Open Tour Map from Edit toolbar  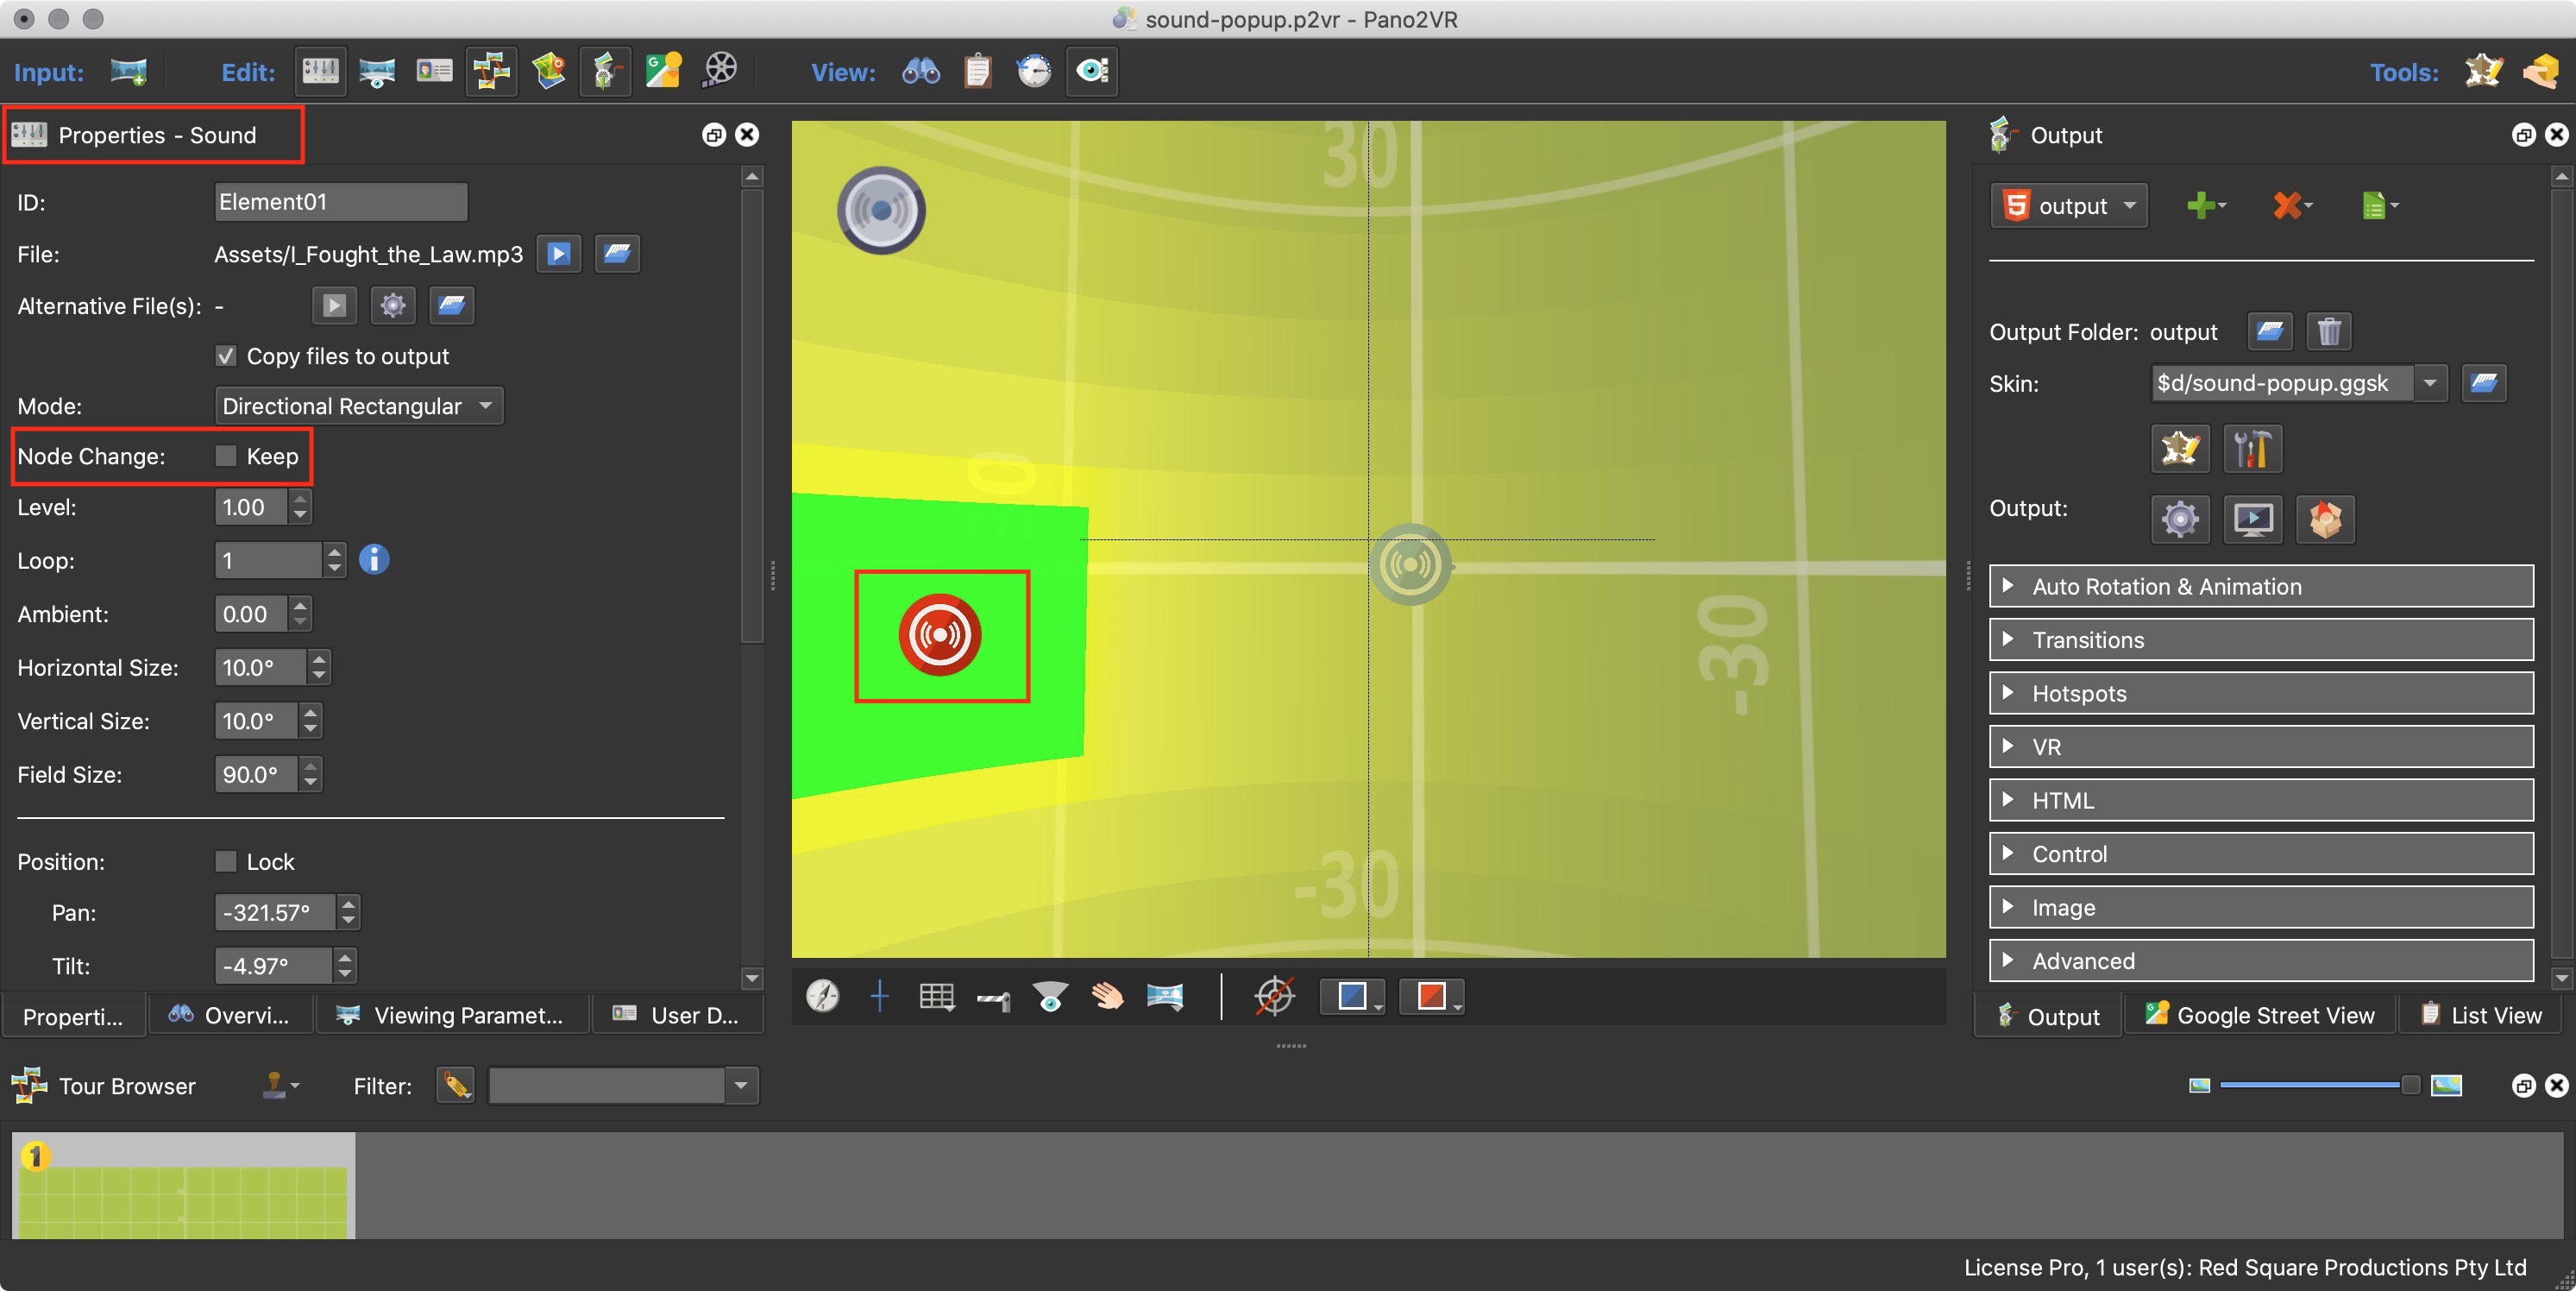(x=548, y=71)
